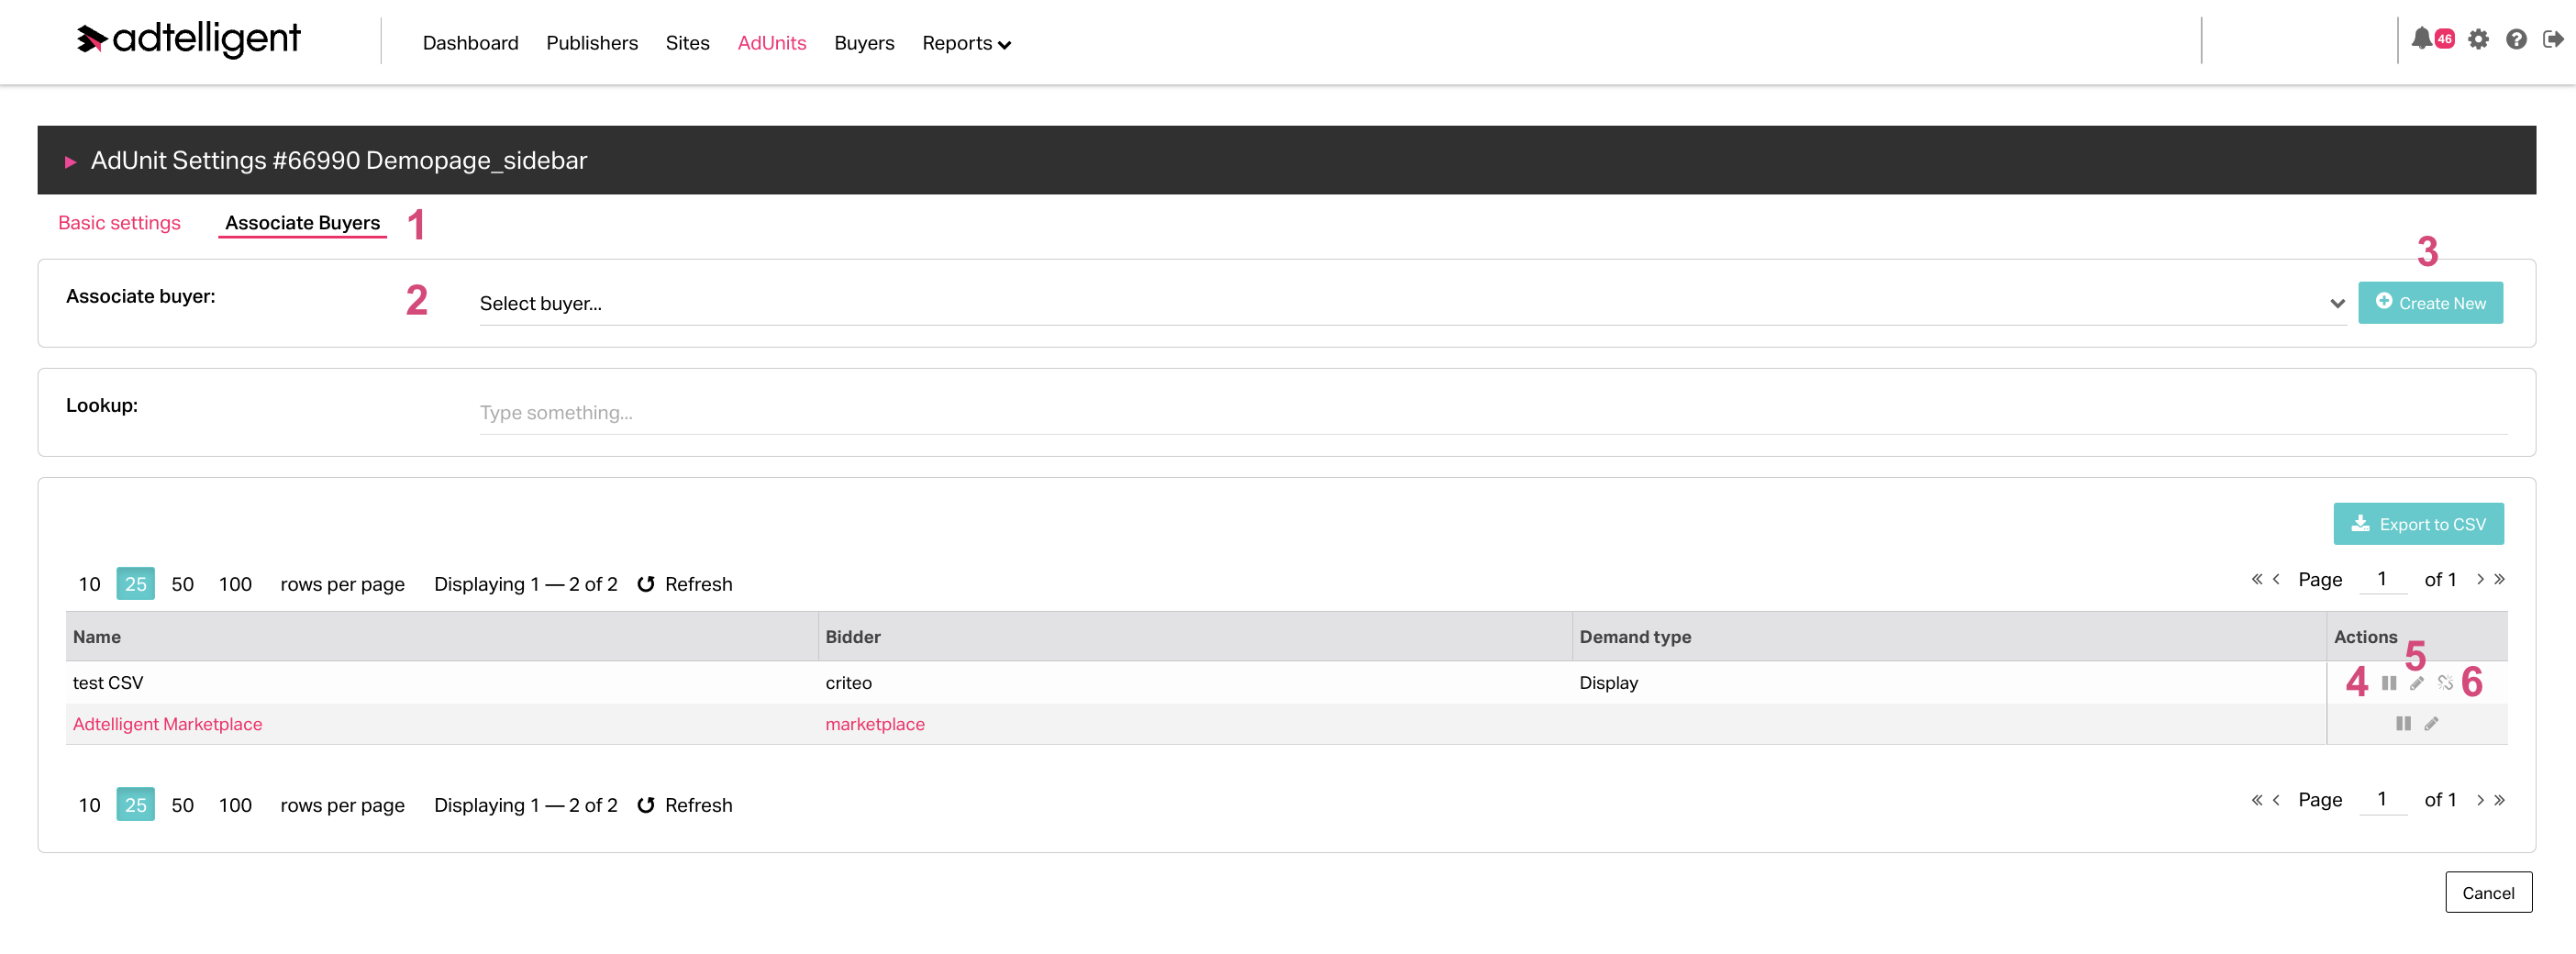
Task: Click the bottom Refresh icon
Action: click(x=646, y=805)
